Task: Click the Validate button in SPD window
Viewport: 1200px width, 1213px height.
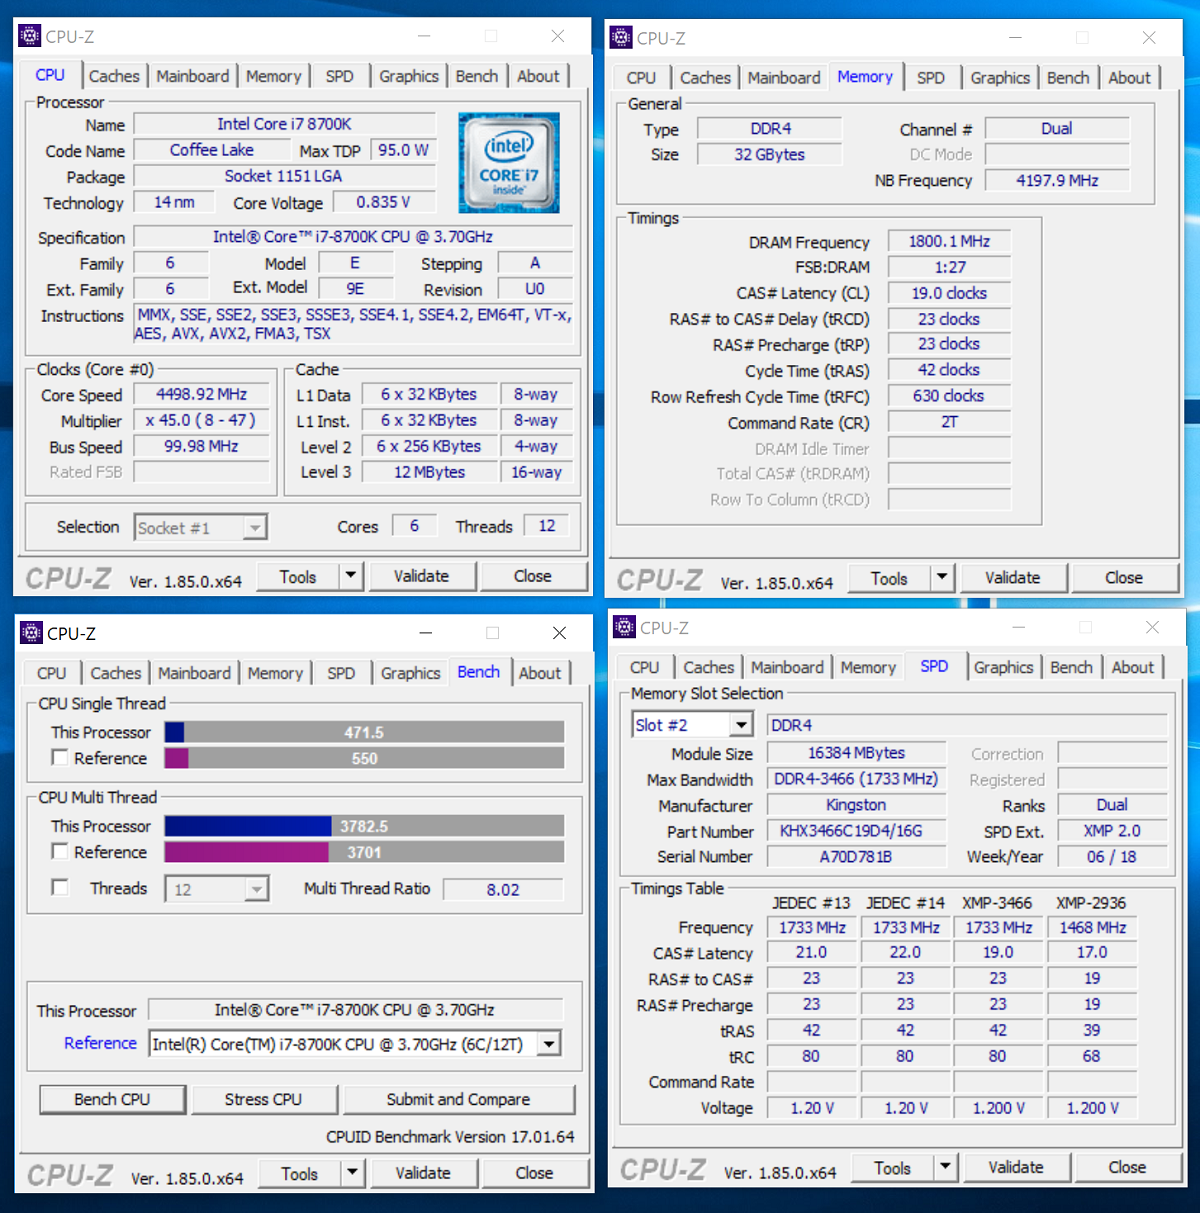Action: [x=1016, y=1167]
